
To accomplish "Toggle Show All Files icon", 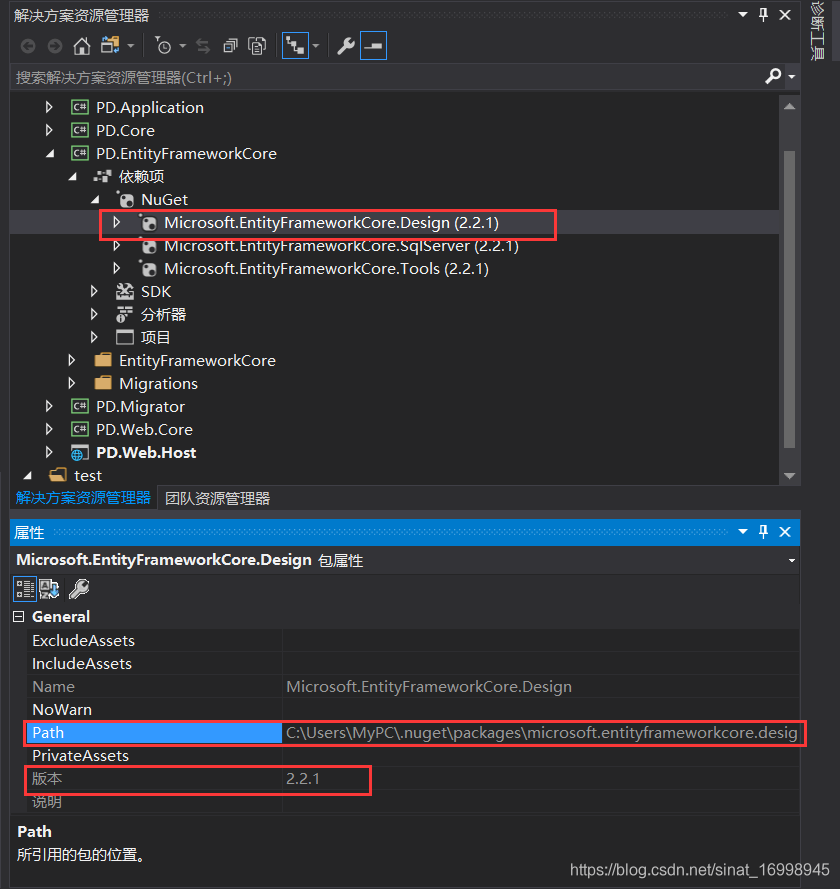I will pos(257,46).
